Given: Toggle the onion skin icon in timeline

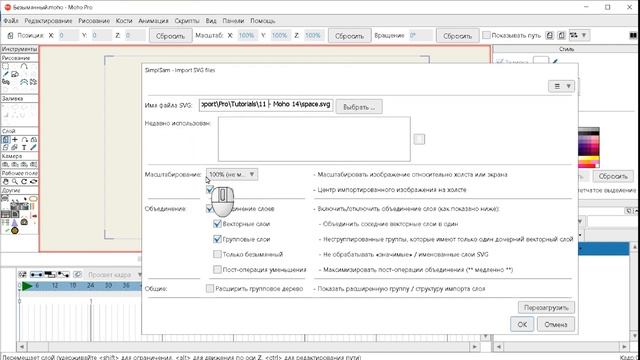Looking at the screenshot, I should click(78, 274).
